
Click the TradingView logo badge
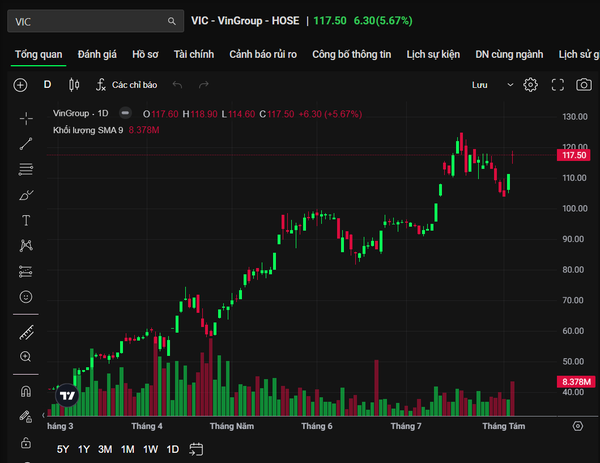(67, 395)
